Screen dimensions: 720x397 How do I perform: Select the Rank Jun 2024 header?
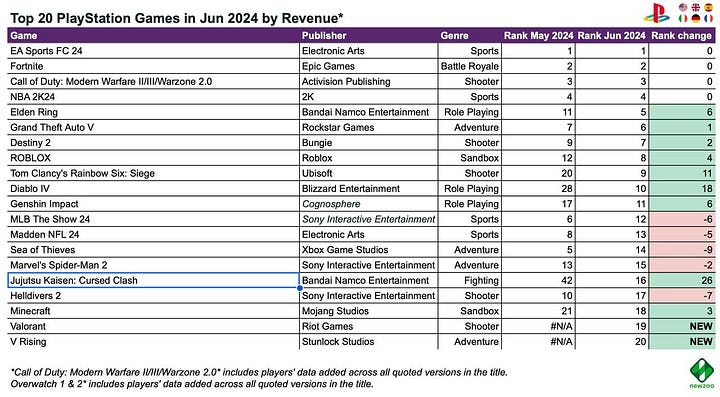[x=612, y=35]
